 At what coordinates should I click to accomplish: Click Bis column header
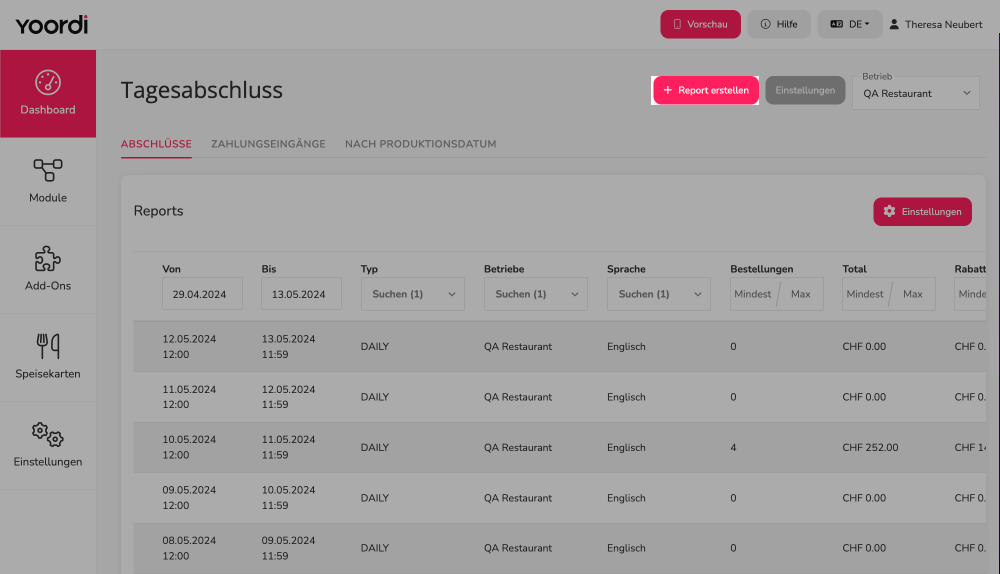tap(268, 269)
